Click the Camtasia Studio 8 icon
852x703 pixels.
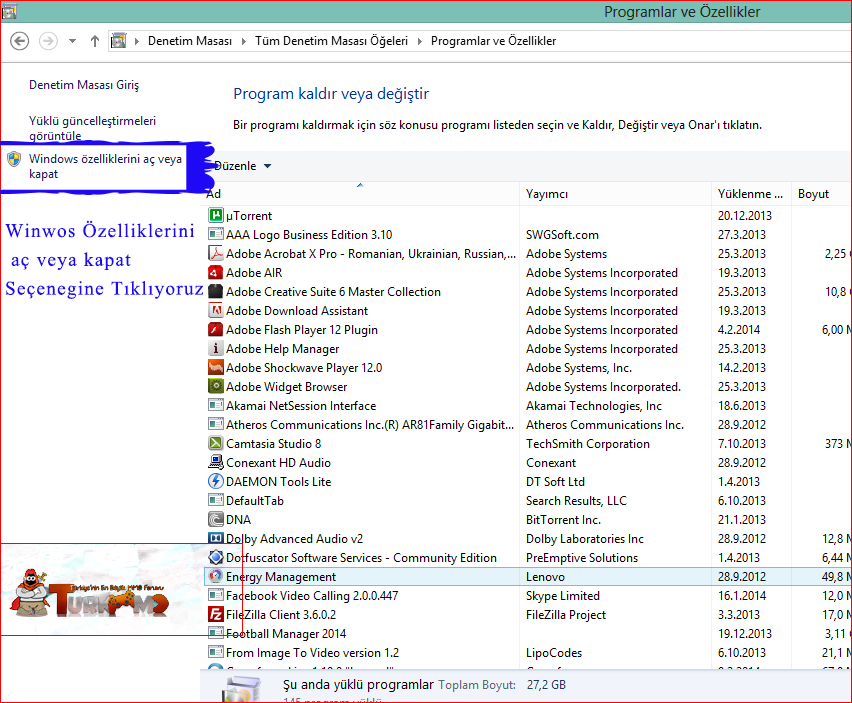coord(216,443)
